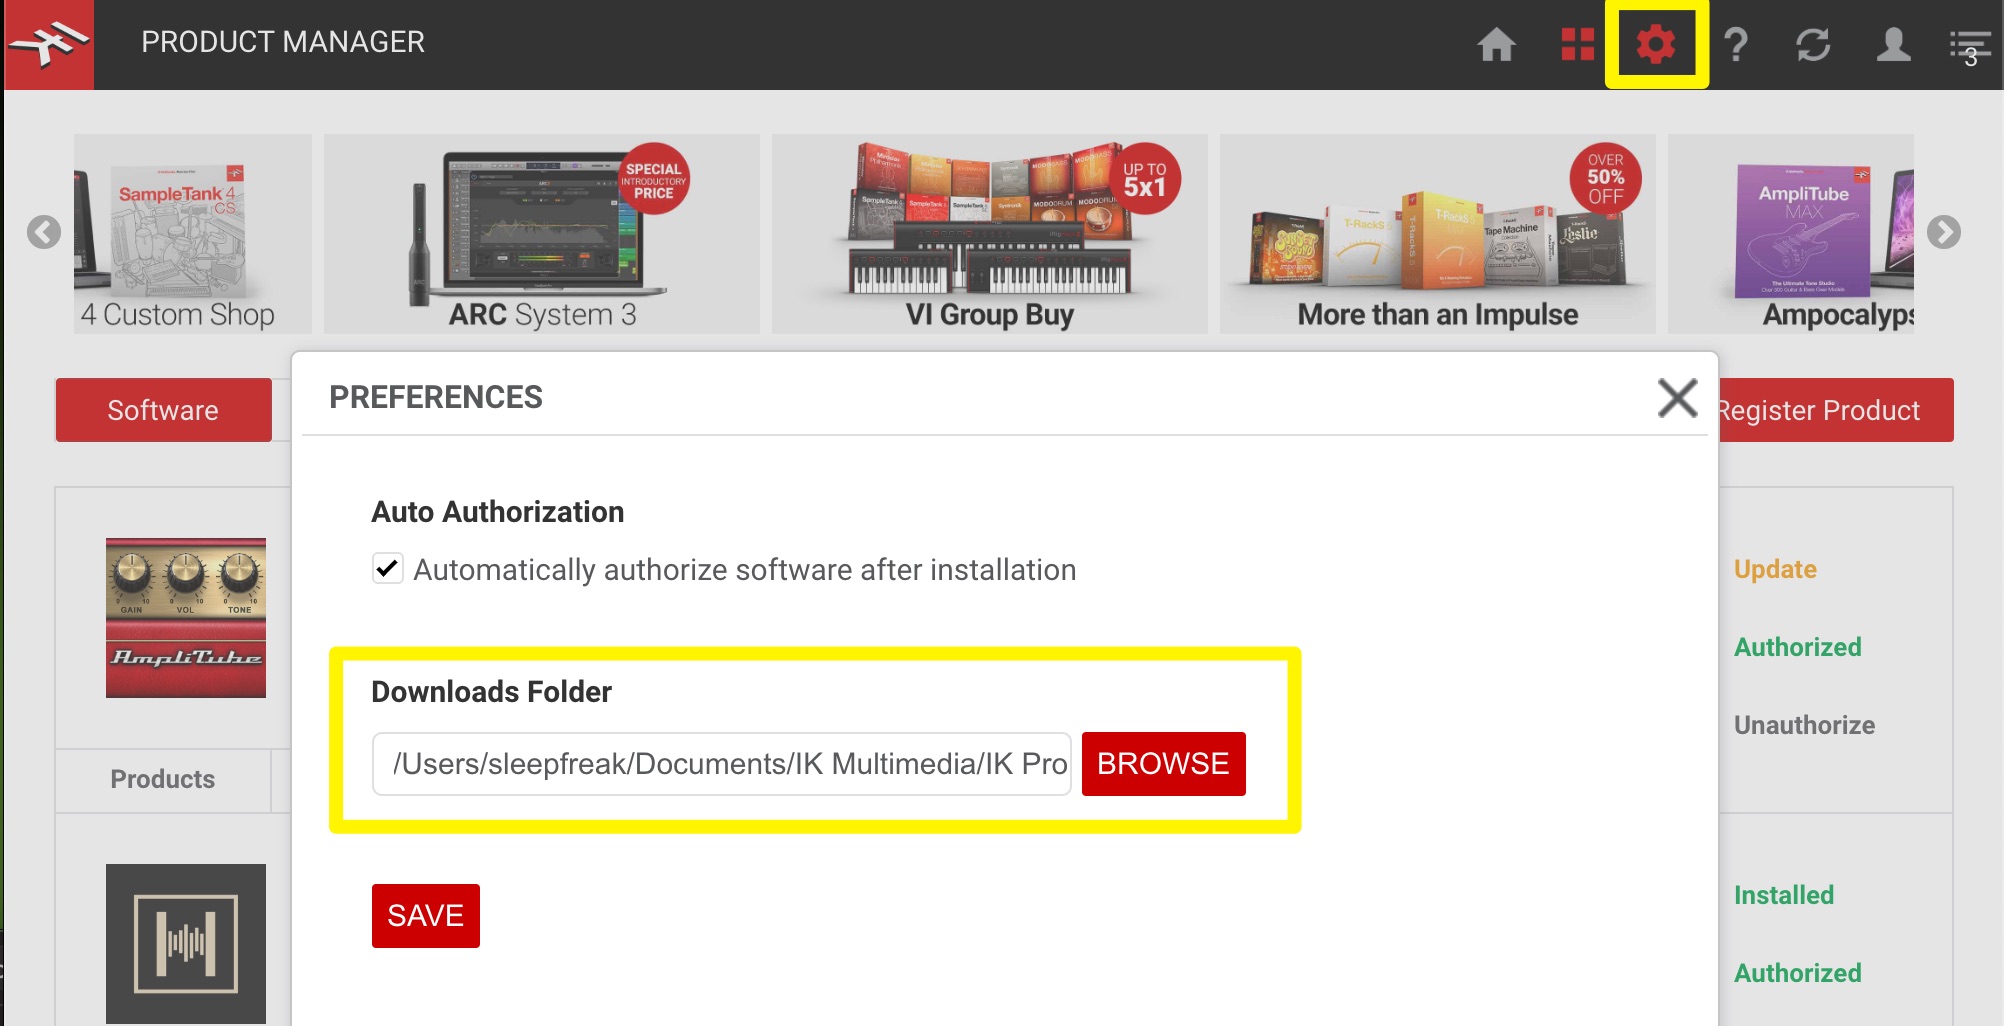
Task: Toggle automatically authorize software after installation checkbox
Action: coord(387,568)
